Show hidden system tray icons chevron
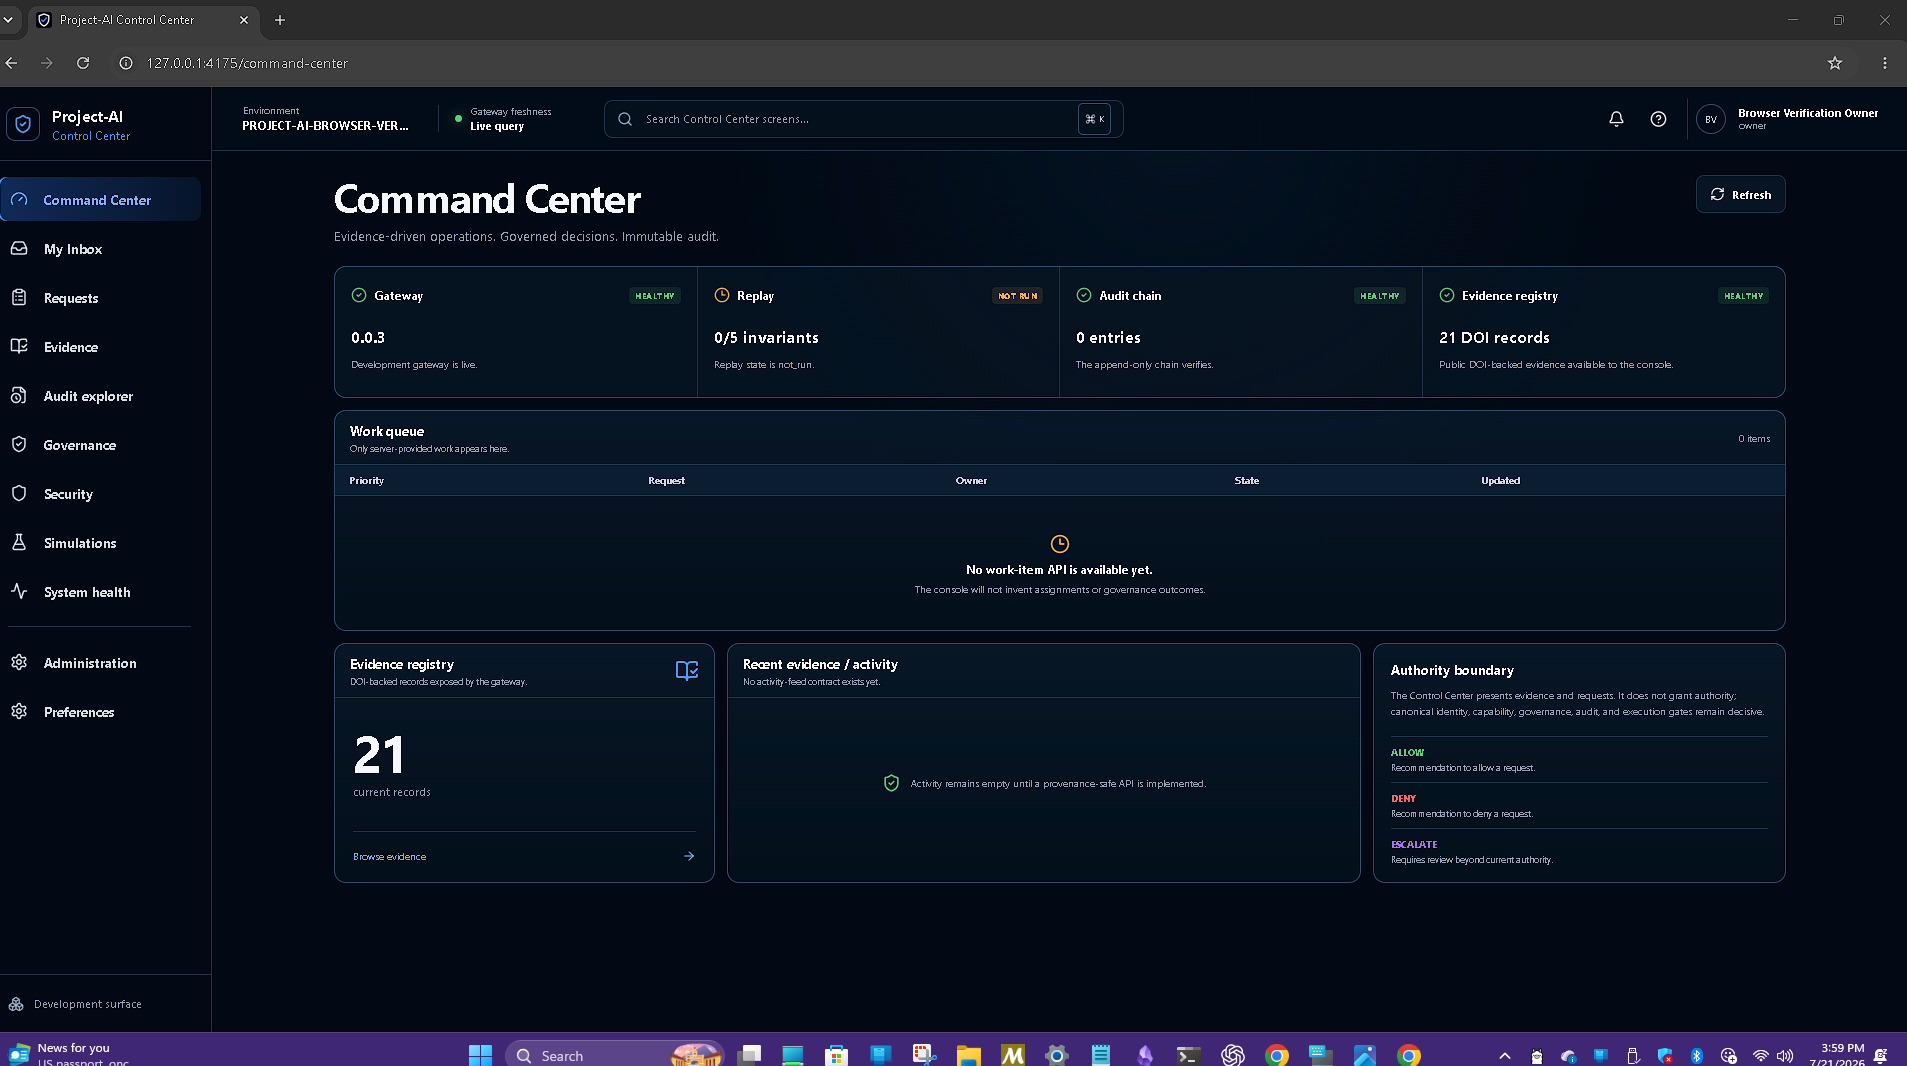The height and width of the screenshot is (1066, 1907). pos(1504,1056)
